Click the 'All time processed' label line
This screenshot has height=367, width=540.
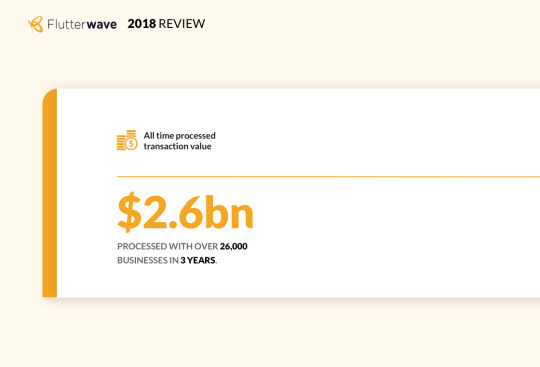coord(179,135)
